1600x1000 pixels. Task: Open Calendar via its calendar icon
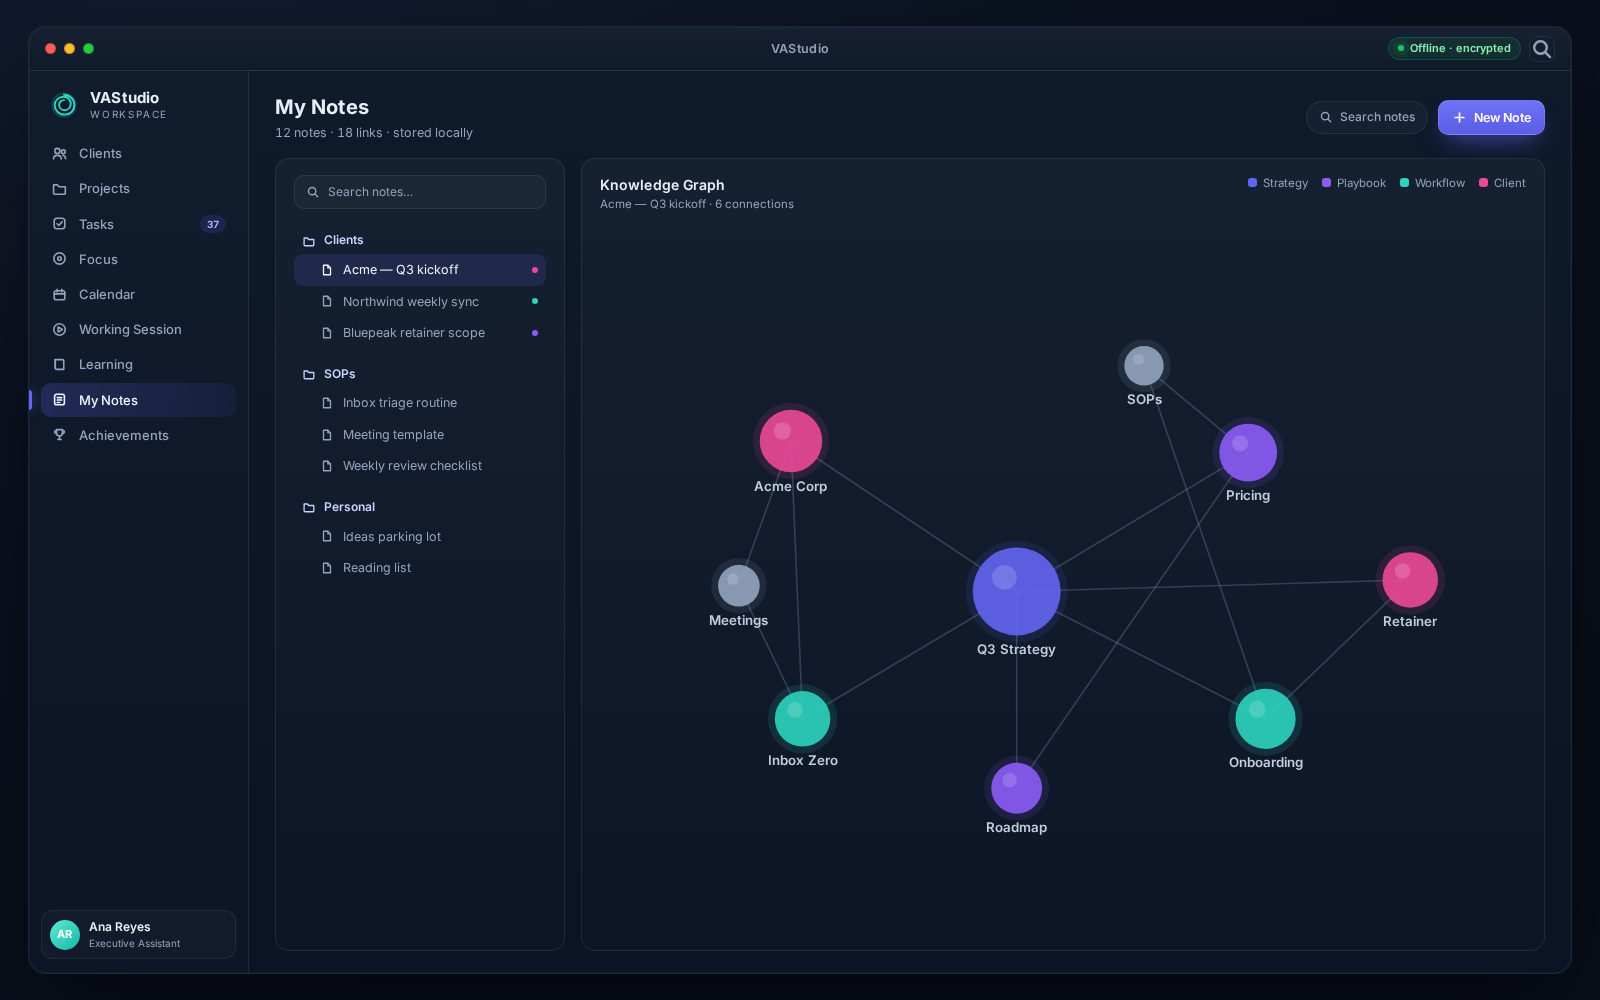click(x=60, y=294)
